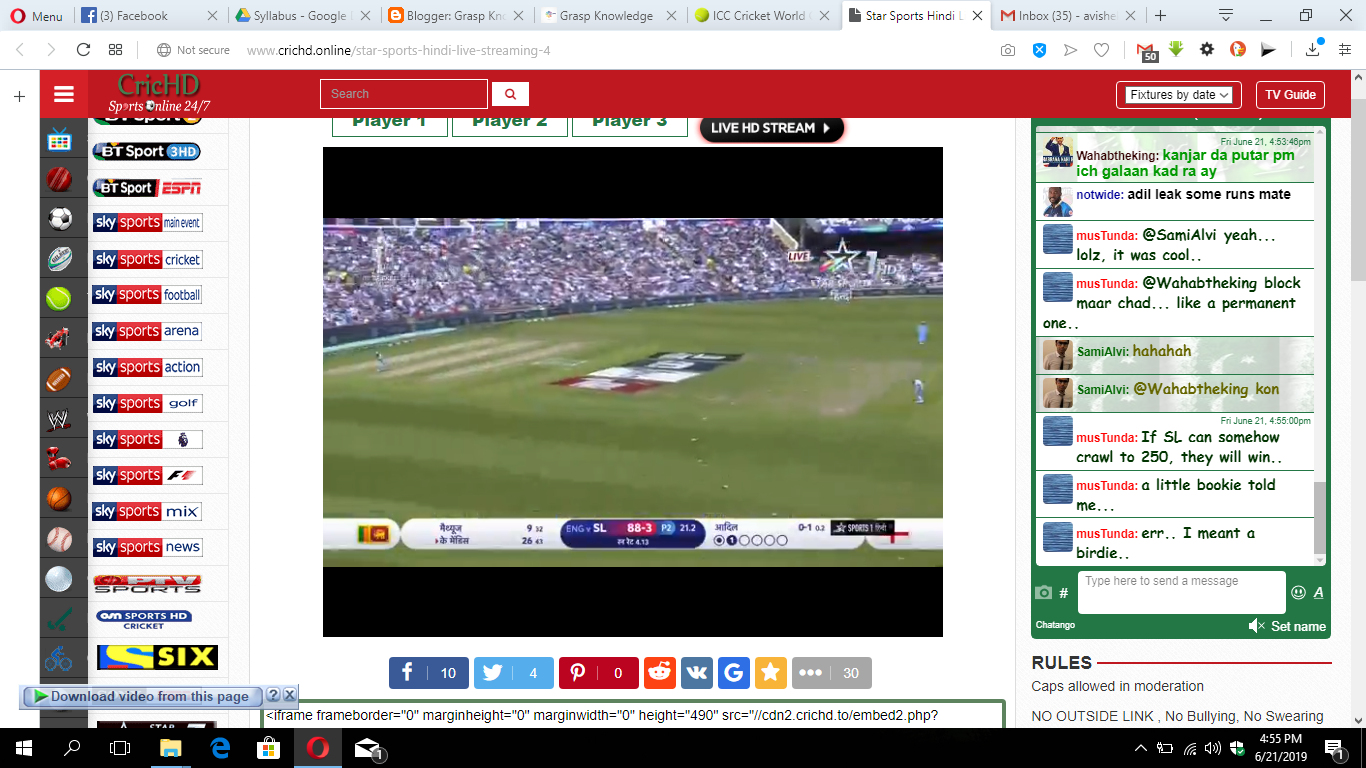Open the camera upload icon in chat
The image size is (1366, 768).
click(1043, 592)
